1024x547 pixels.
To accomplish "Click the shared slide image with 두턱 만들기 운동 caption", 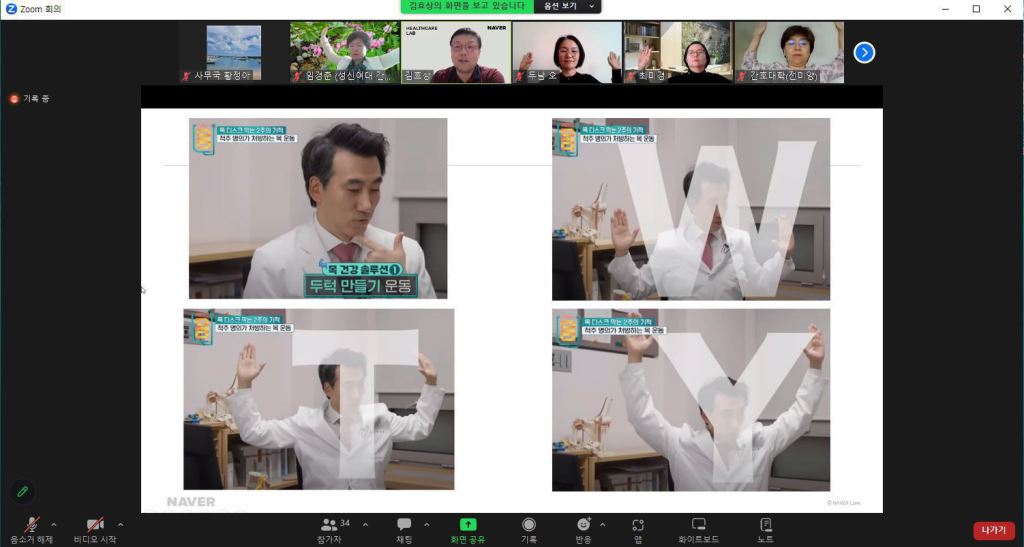I will coord(318,208).
